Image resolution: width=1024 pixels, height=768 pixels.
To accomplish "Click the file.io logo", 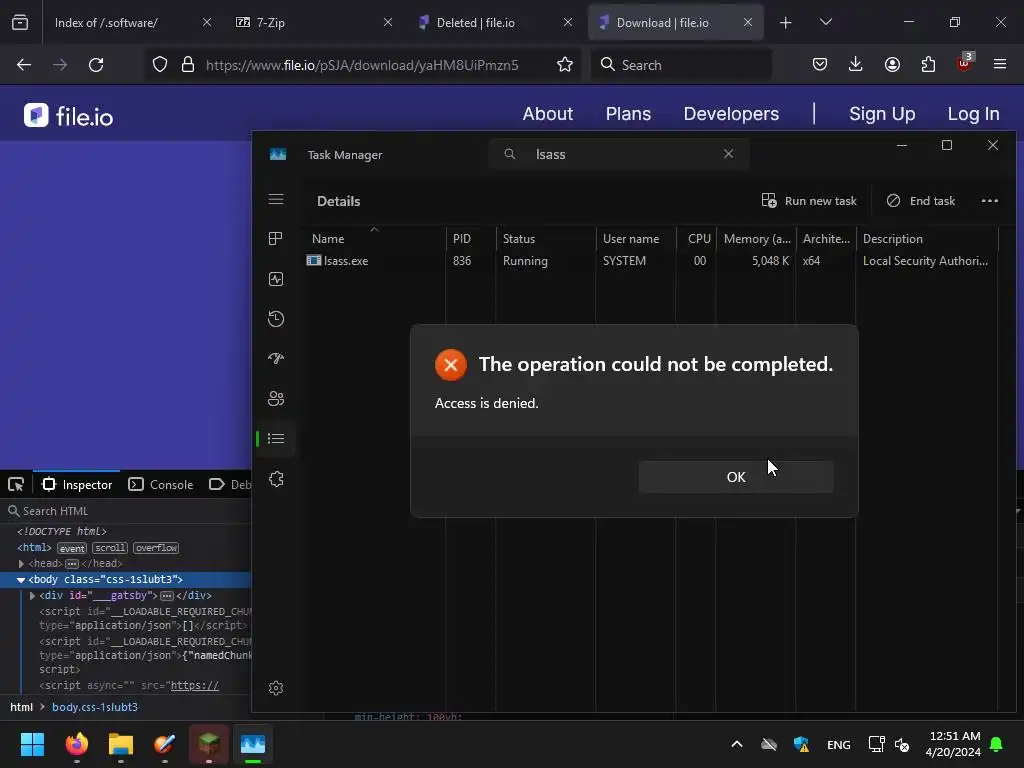I will (69, 116).
